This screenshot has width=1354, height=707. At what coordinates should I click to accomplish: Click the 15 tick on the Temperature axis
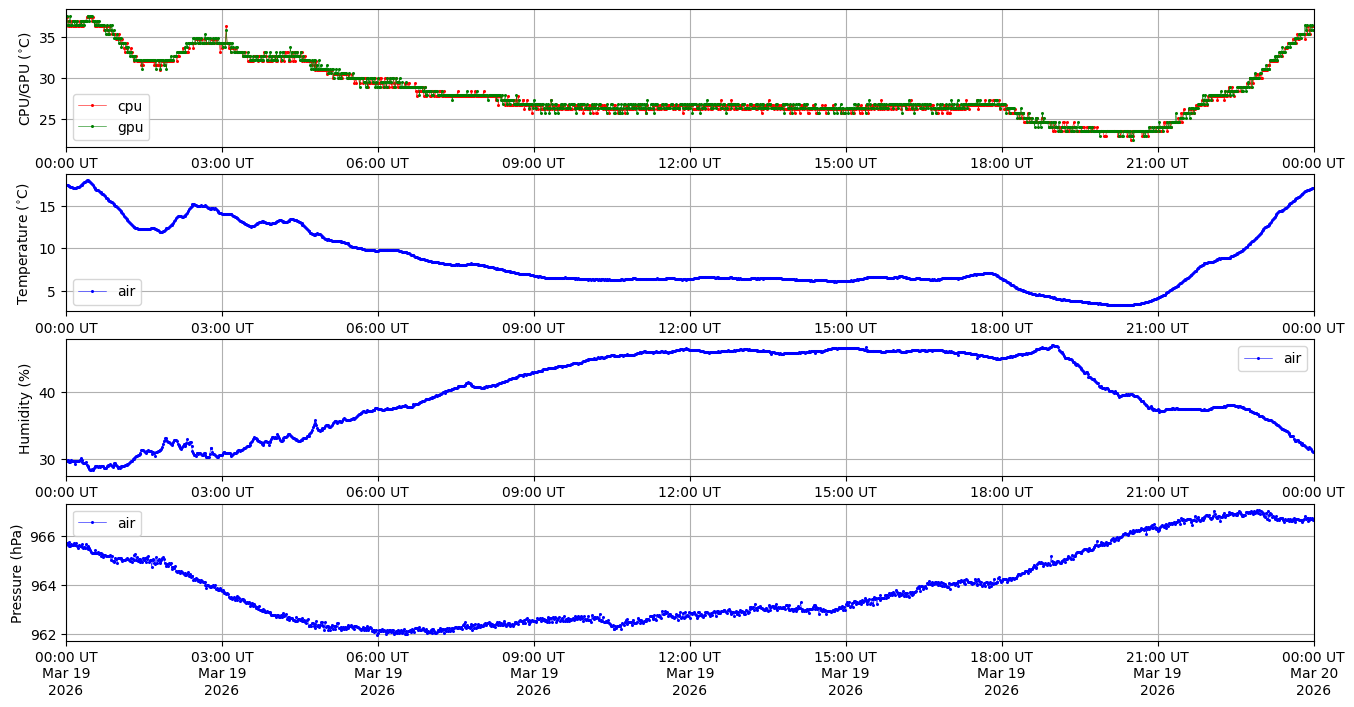pos(49,207)
